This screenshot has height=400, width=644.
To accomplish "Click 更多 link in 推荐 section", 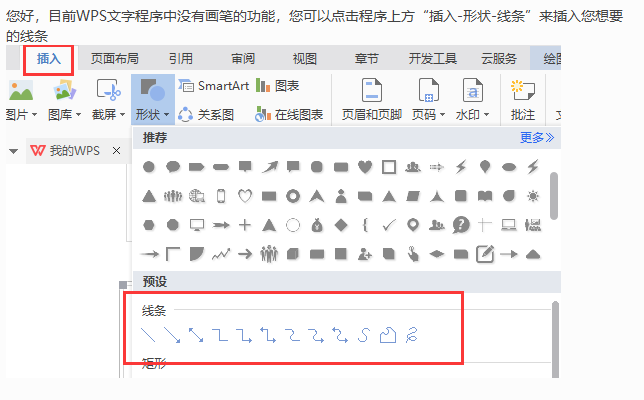I will click(x=537, y=138).
